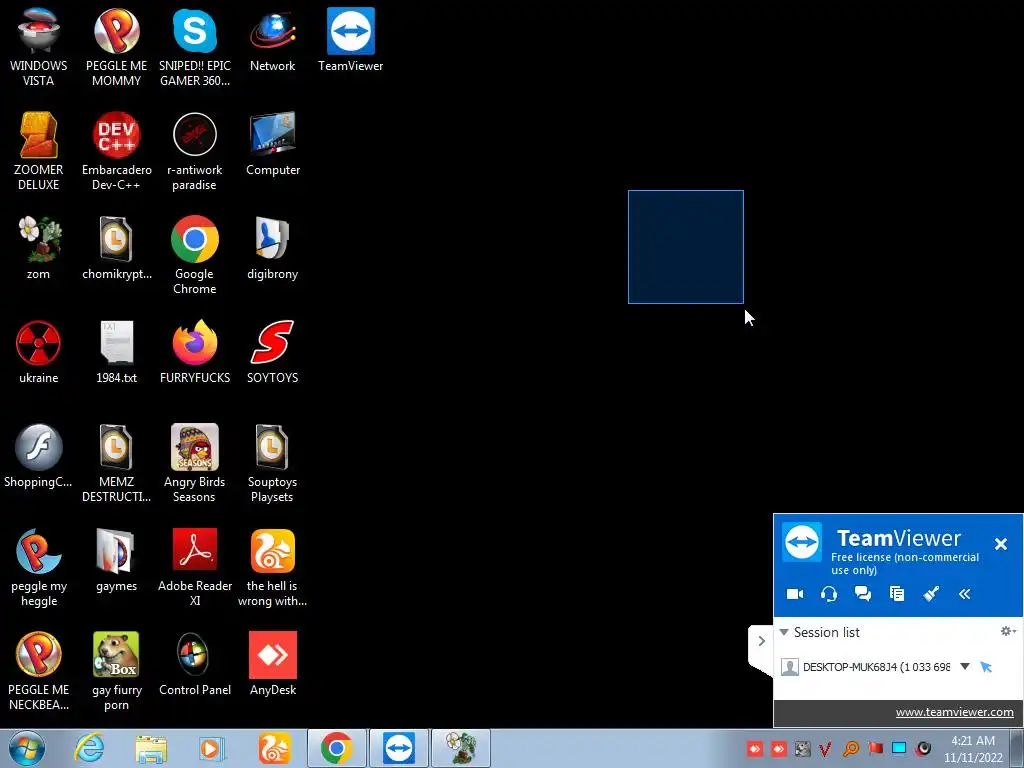Select the gaymes folder icon
The image size is (1024, 768).
116,559
